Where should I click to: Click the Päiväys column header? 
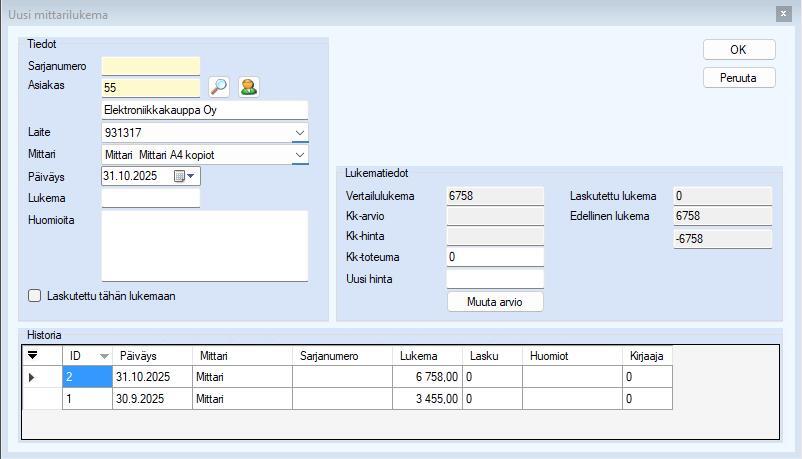(x=150, y=355)
